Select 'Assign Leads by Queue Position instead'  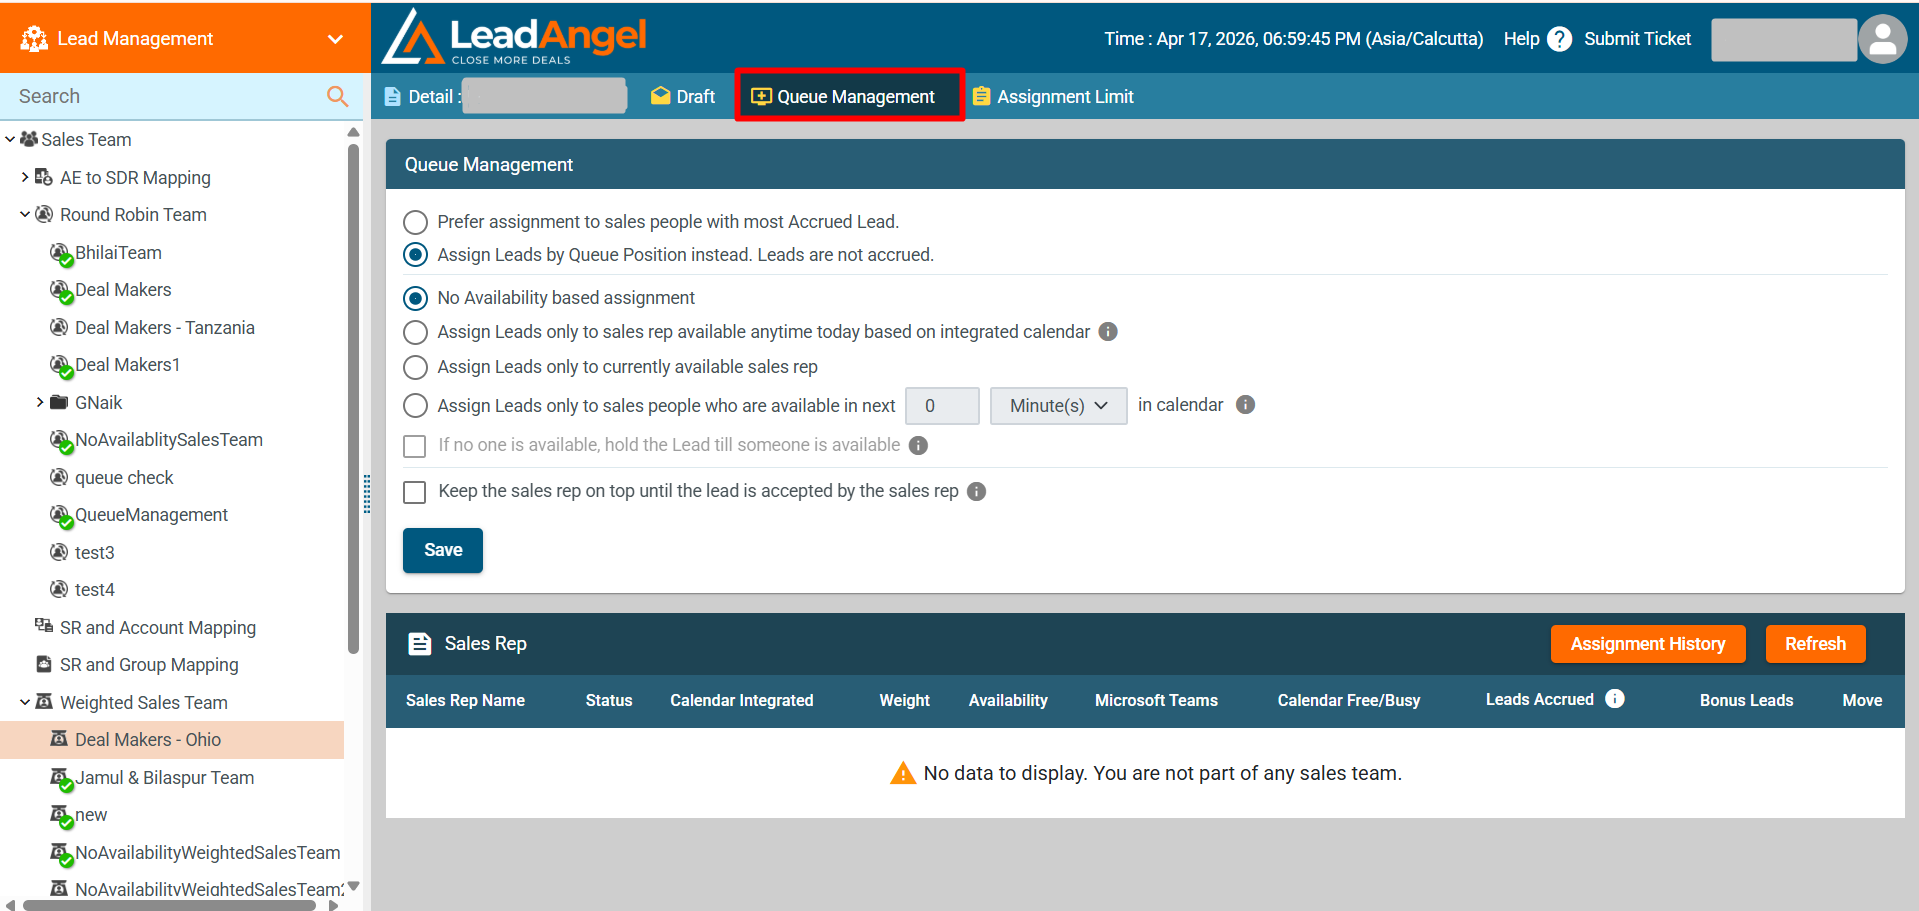tap(415, 255)
